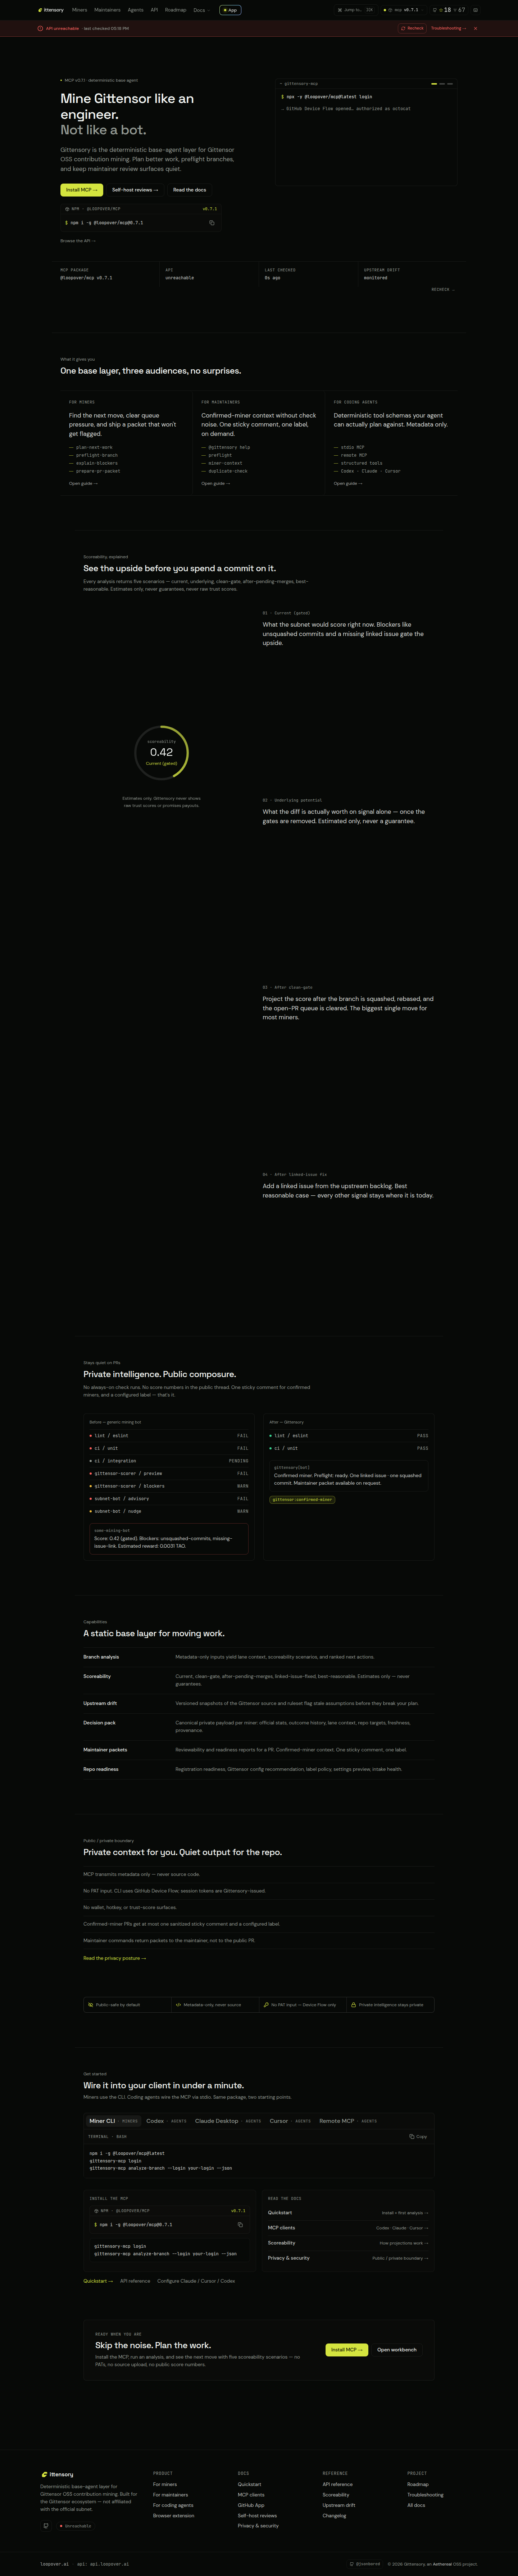518x2576 pixels.
Task: Open the GitHub icon link in the footer
Action: pos(46,2526)
